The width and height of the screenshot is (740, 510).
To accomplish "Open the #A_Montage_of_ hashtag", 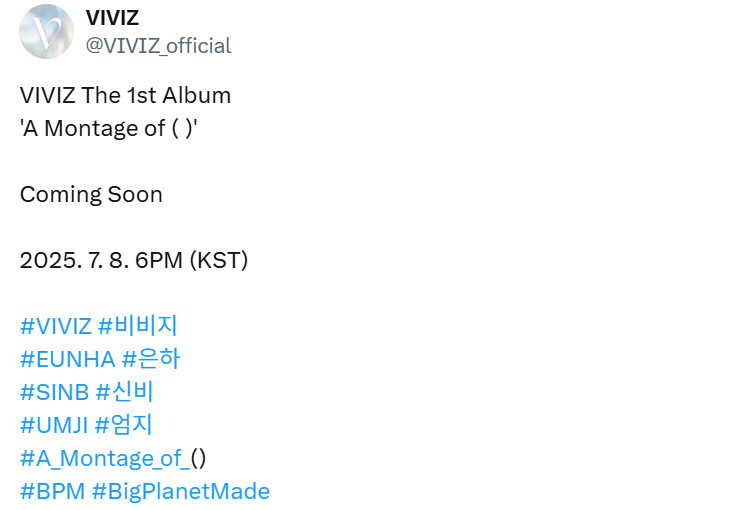I will [x=104, y=458].
